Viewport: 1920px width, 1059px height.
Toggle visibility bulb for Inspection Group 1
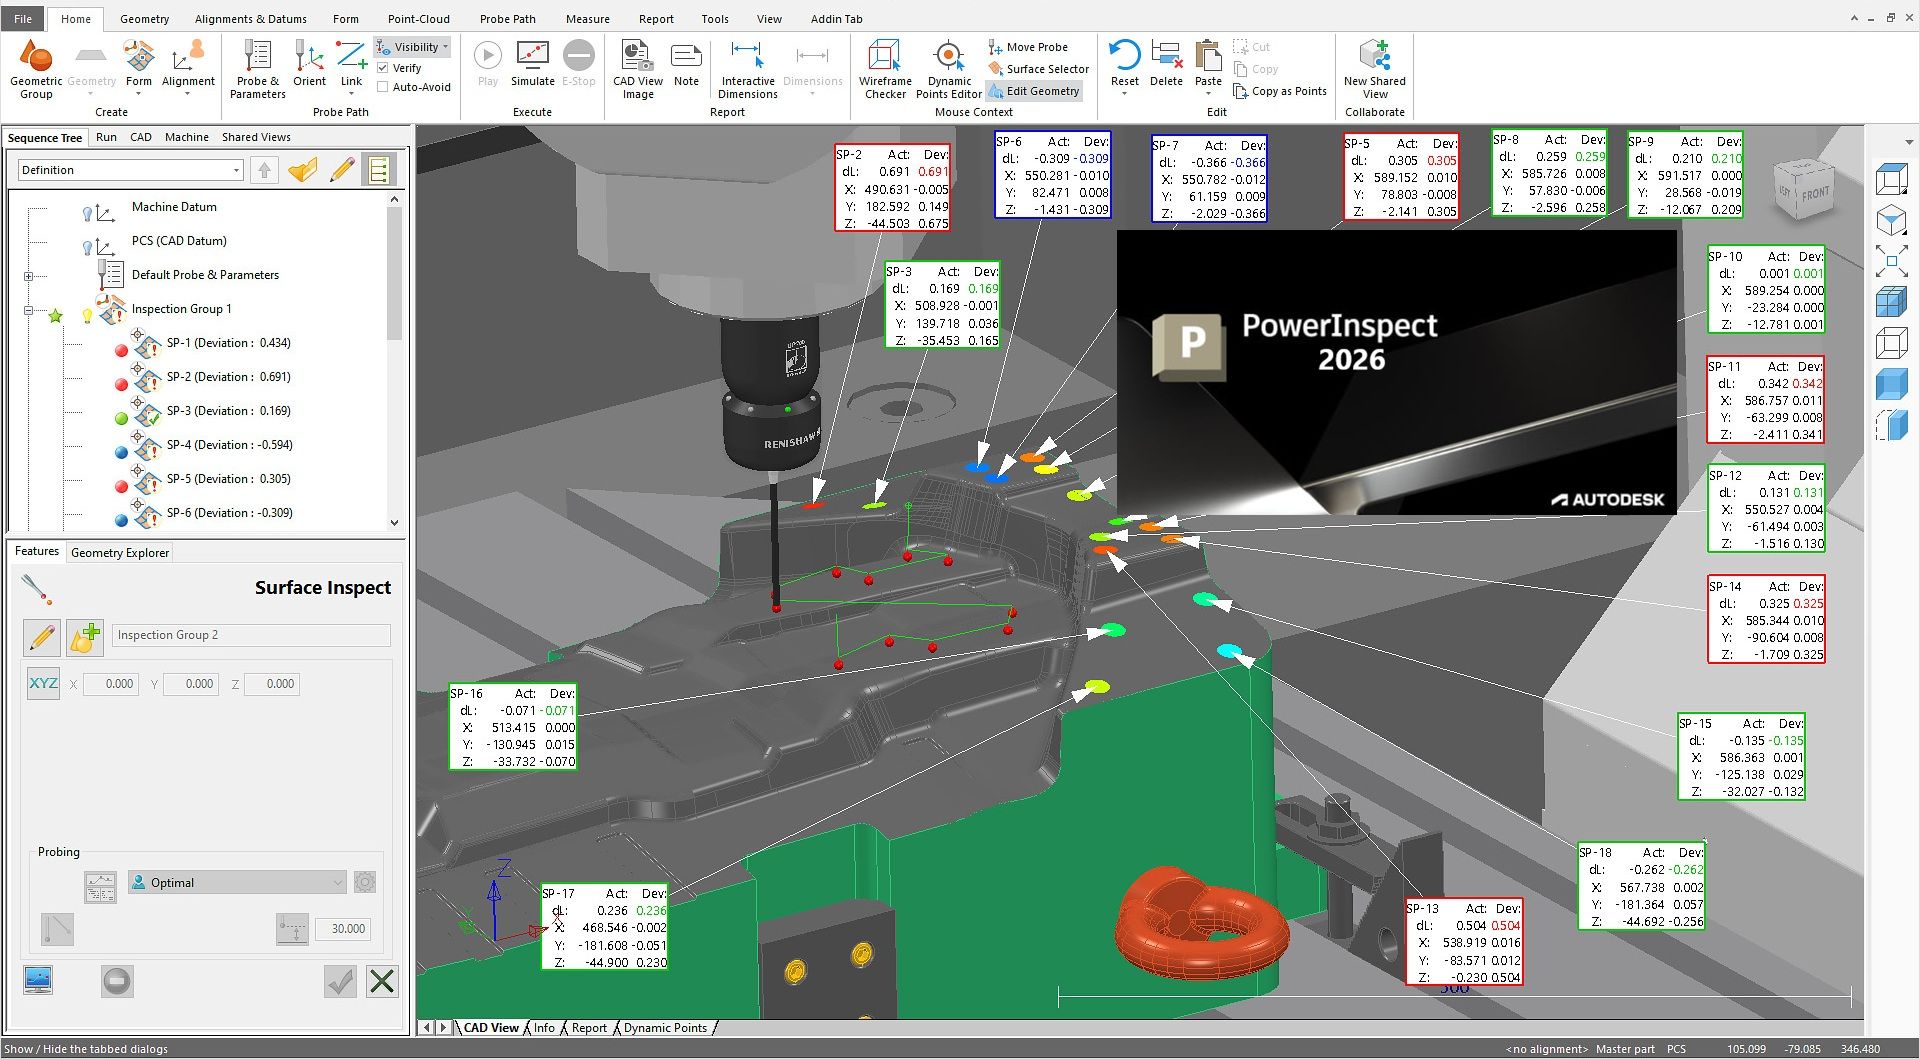pyautogui.click(x=87, y=316)
